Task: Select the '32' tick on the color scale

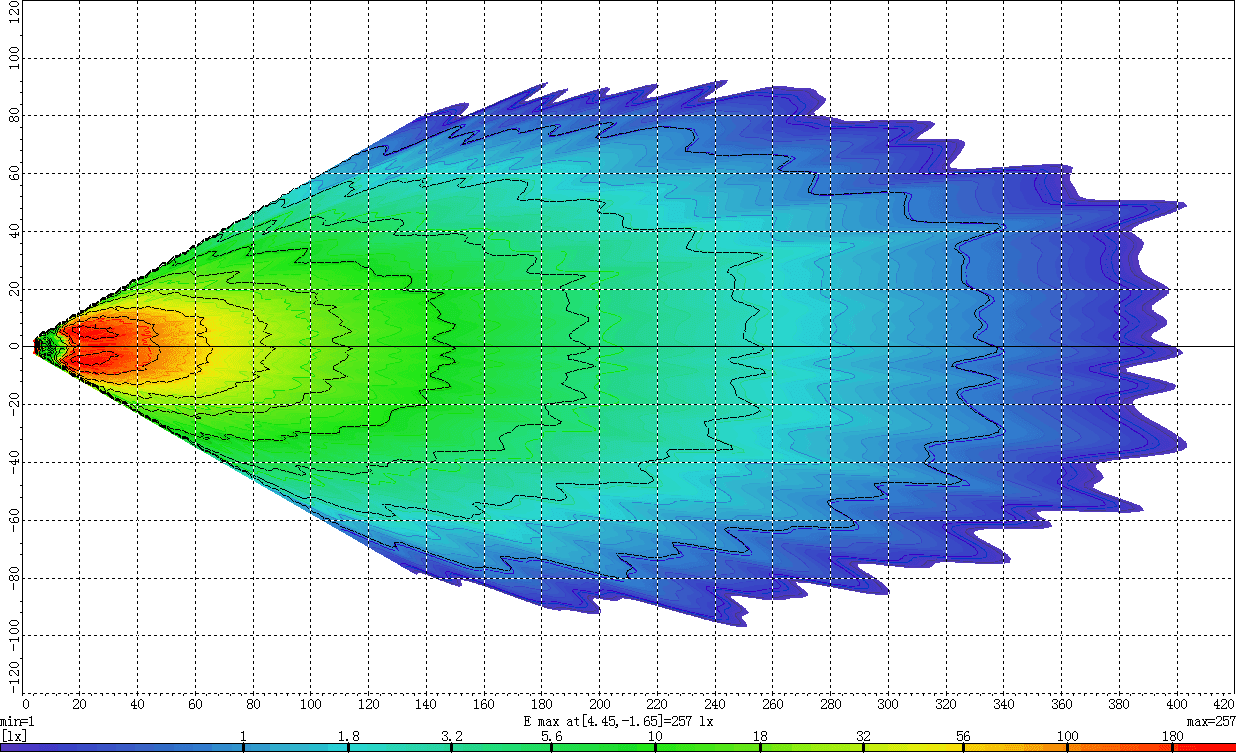Action: tap(862, 737)
